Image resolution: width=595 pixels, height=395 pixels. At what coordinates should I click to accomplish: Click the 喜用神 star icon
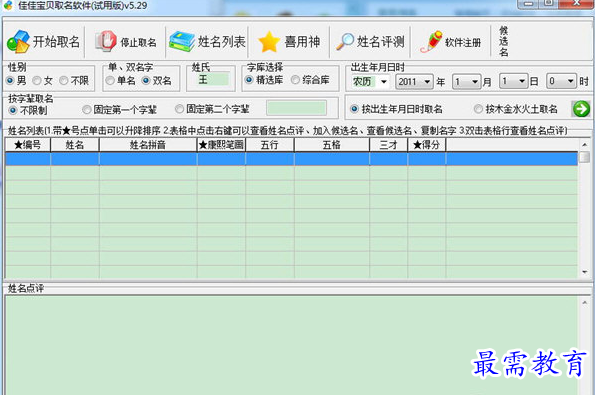coord(269,42)
